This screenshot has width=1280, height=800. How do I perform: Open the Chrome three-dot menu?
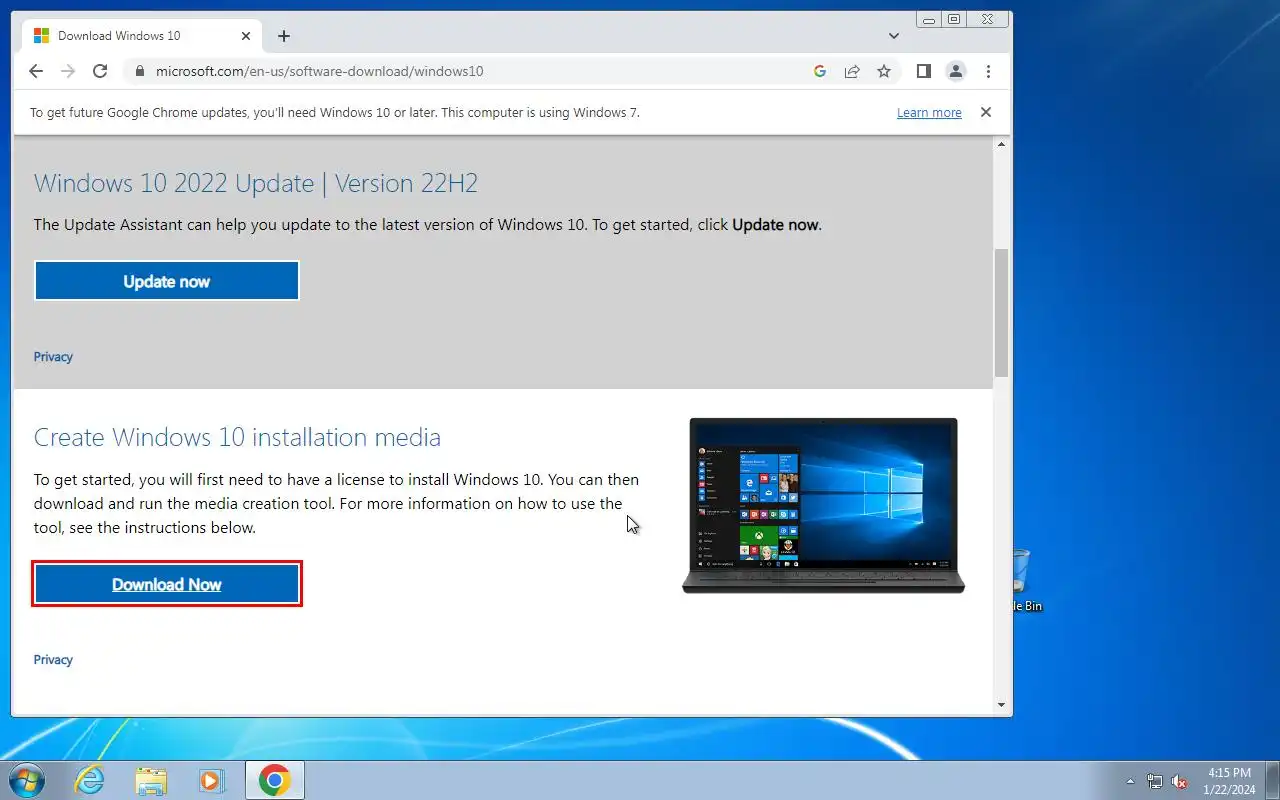coord(988,71)
